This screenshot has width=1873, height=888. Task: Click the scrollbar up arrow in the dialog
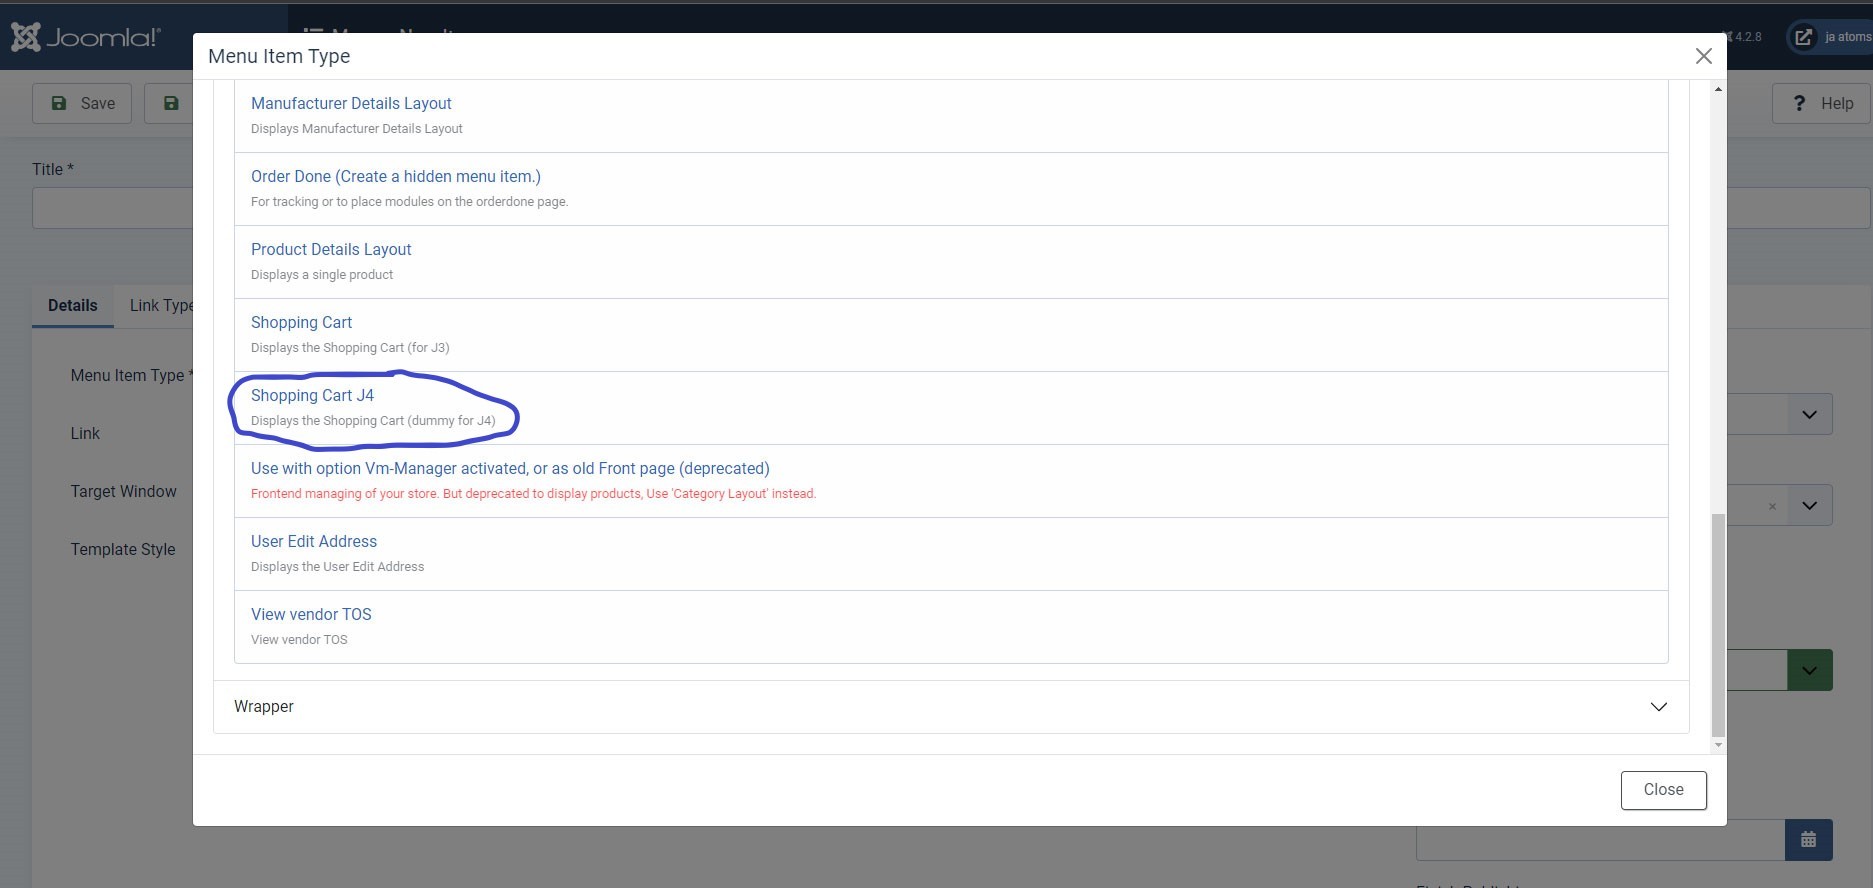tap(1718, 89)
